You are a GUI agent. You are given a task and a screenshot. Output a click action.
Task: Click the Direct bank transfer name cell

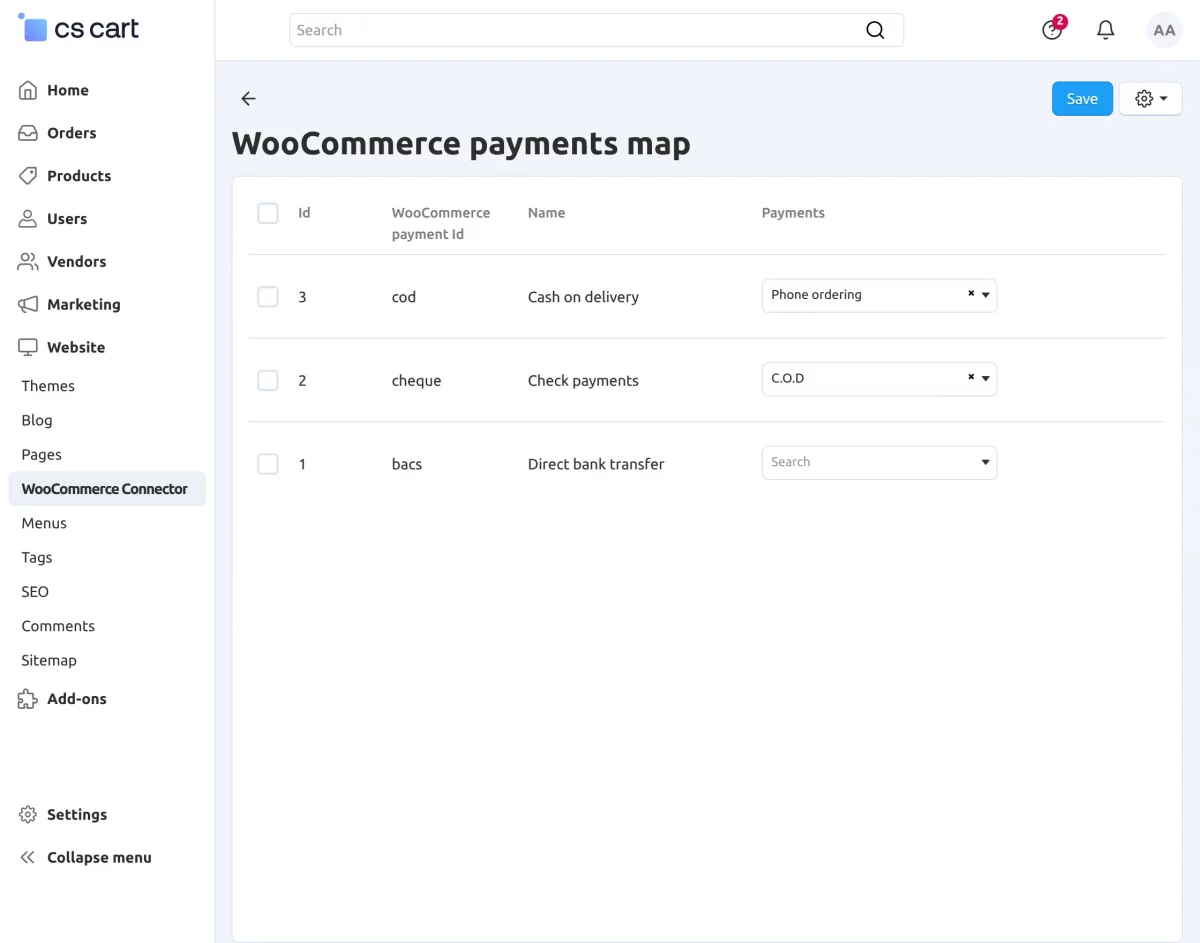point(596,464)
